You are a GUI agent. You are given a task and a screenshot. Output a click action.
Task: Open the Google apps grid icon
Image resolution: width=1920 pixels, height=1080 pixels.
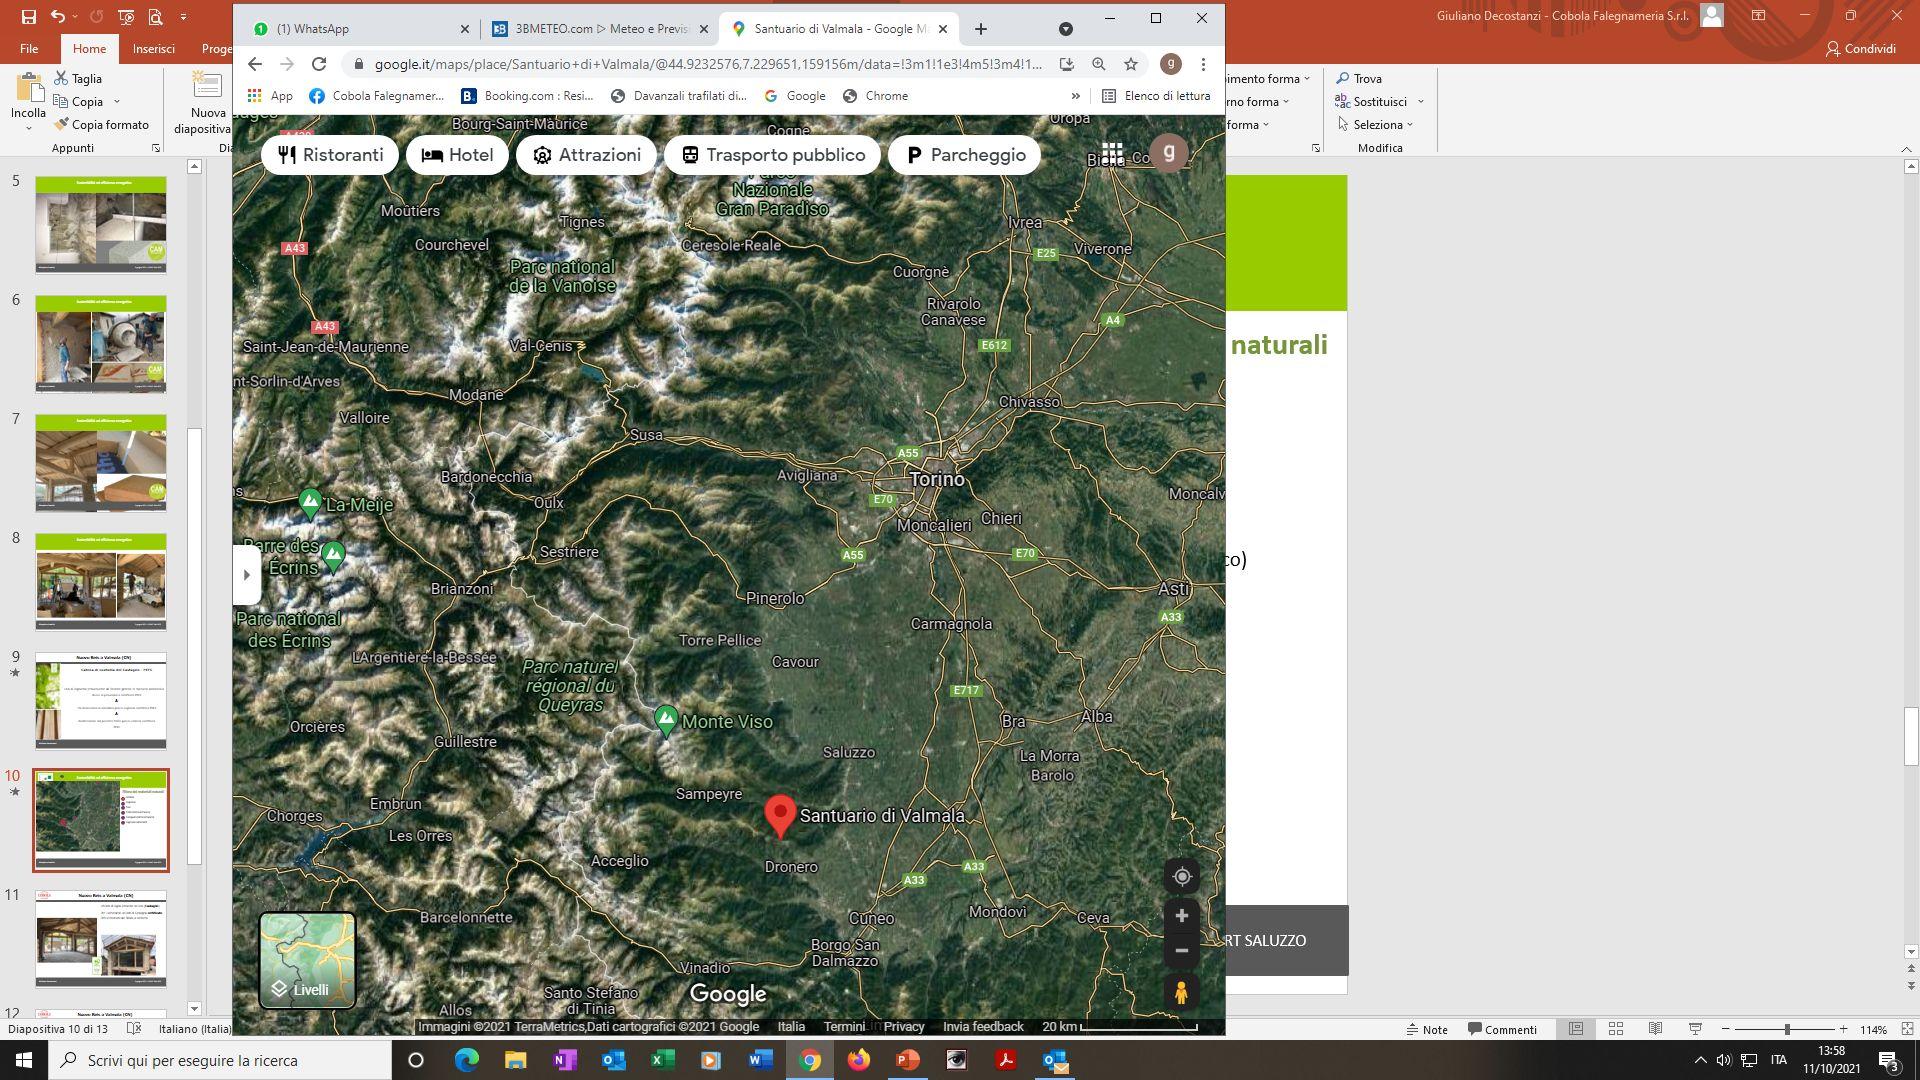pyautogui.click(x=1112, y=154)
